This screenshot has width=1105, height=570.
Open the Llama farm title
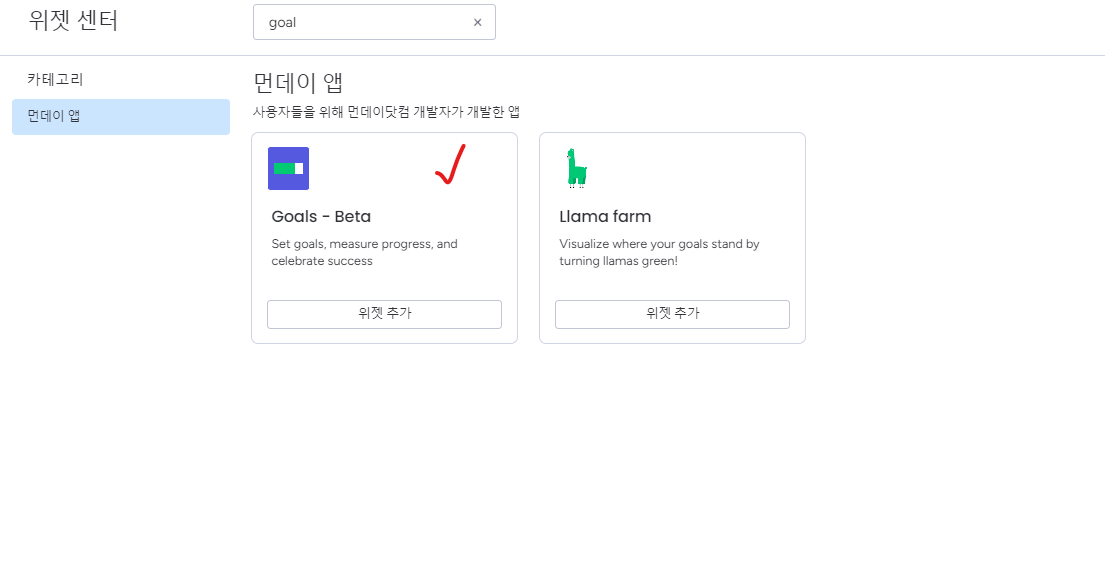(605, 216)
